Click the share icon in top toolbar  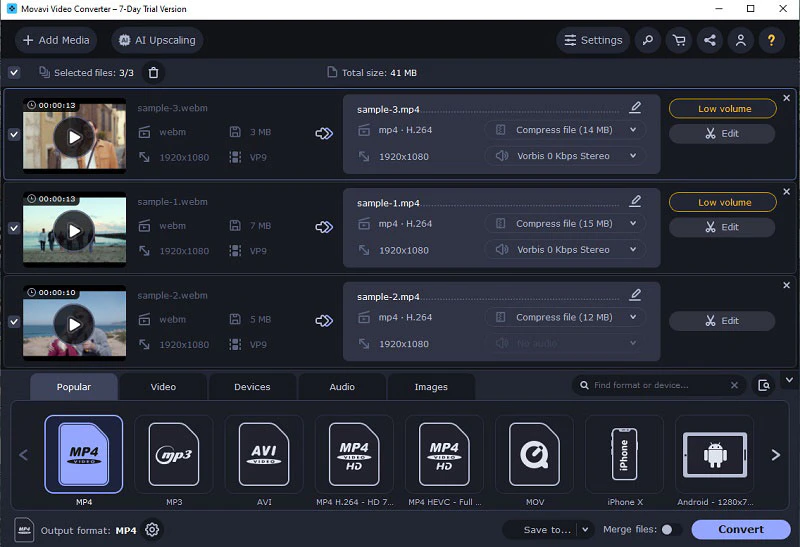710,40
